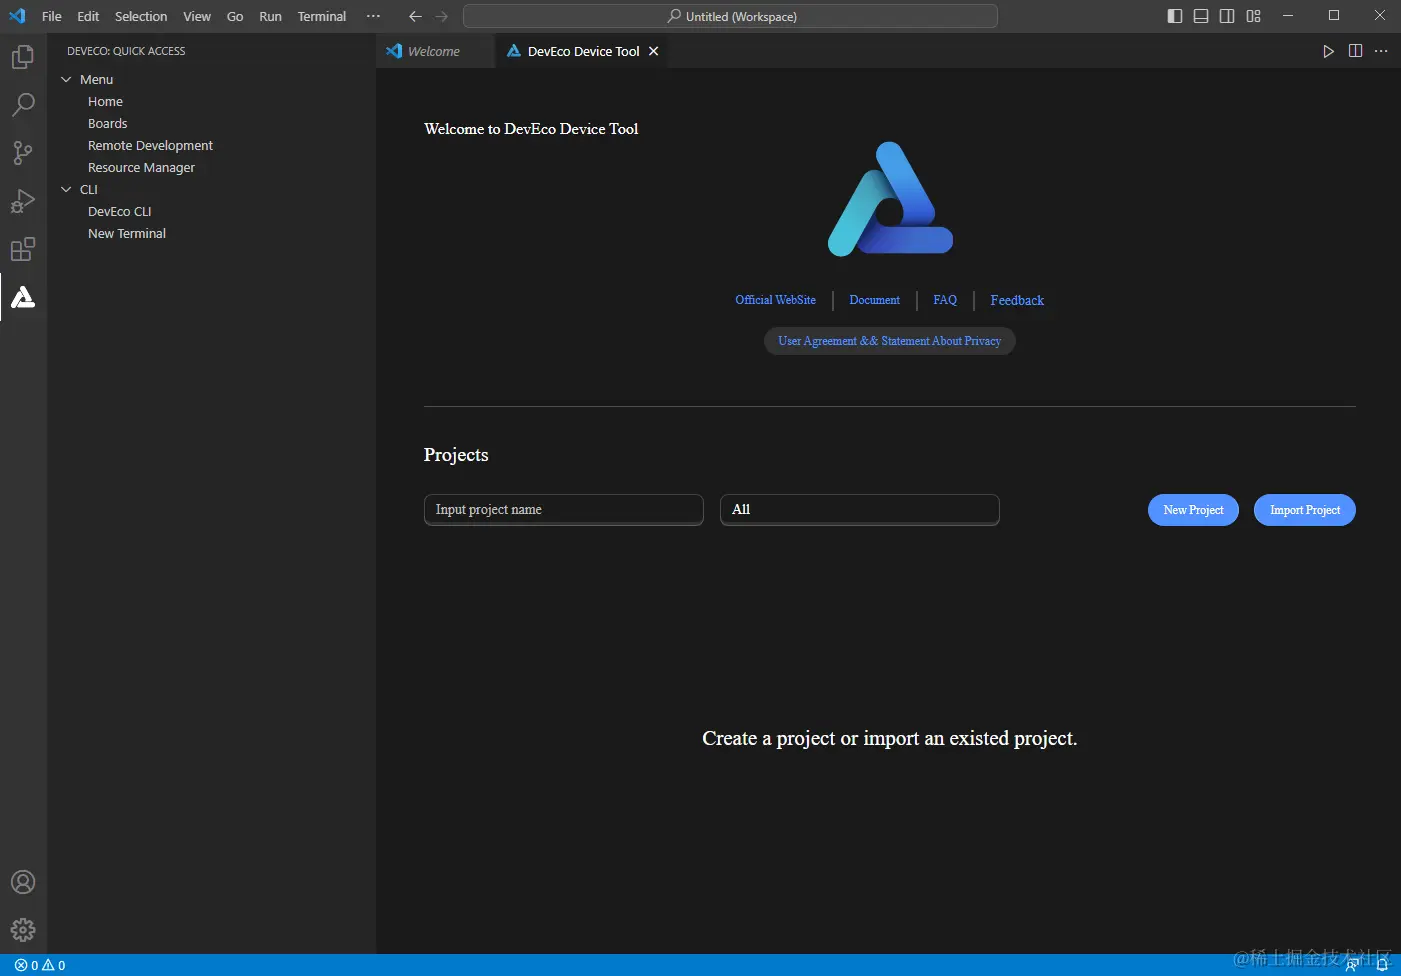Open the Source Control view
Screen dimensions: 1401x976
(x=23, y=152)
